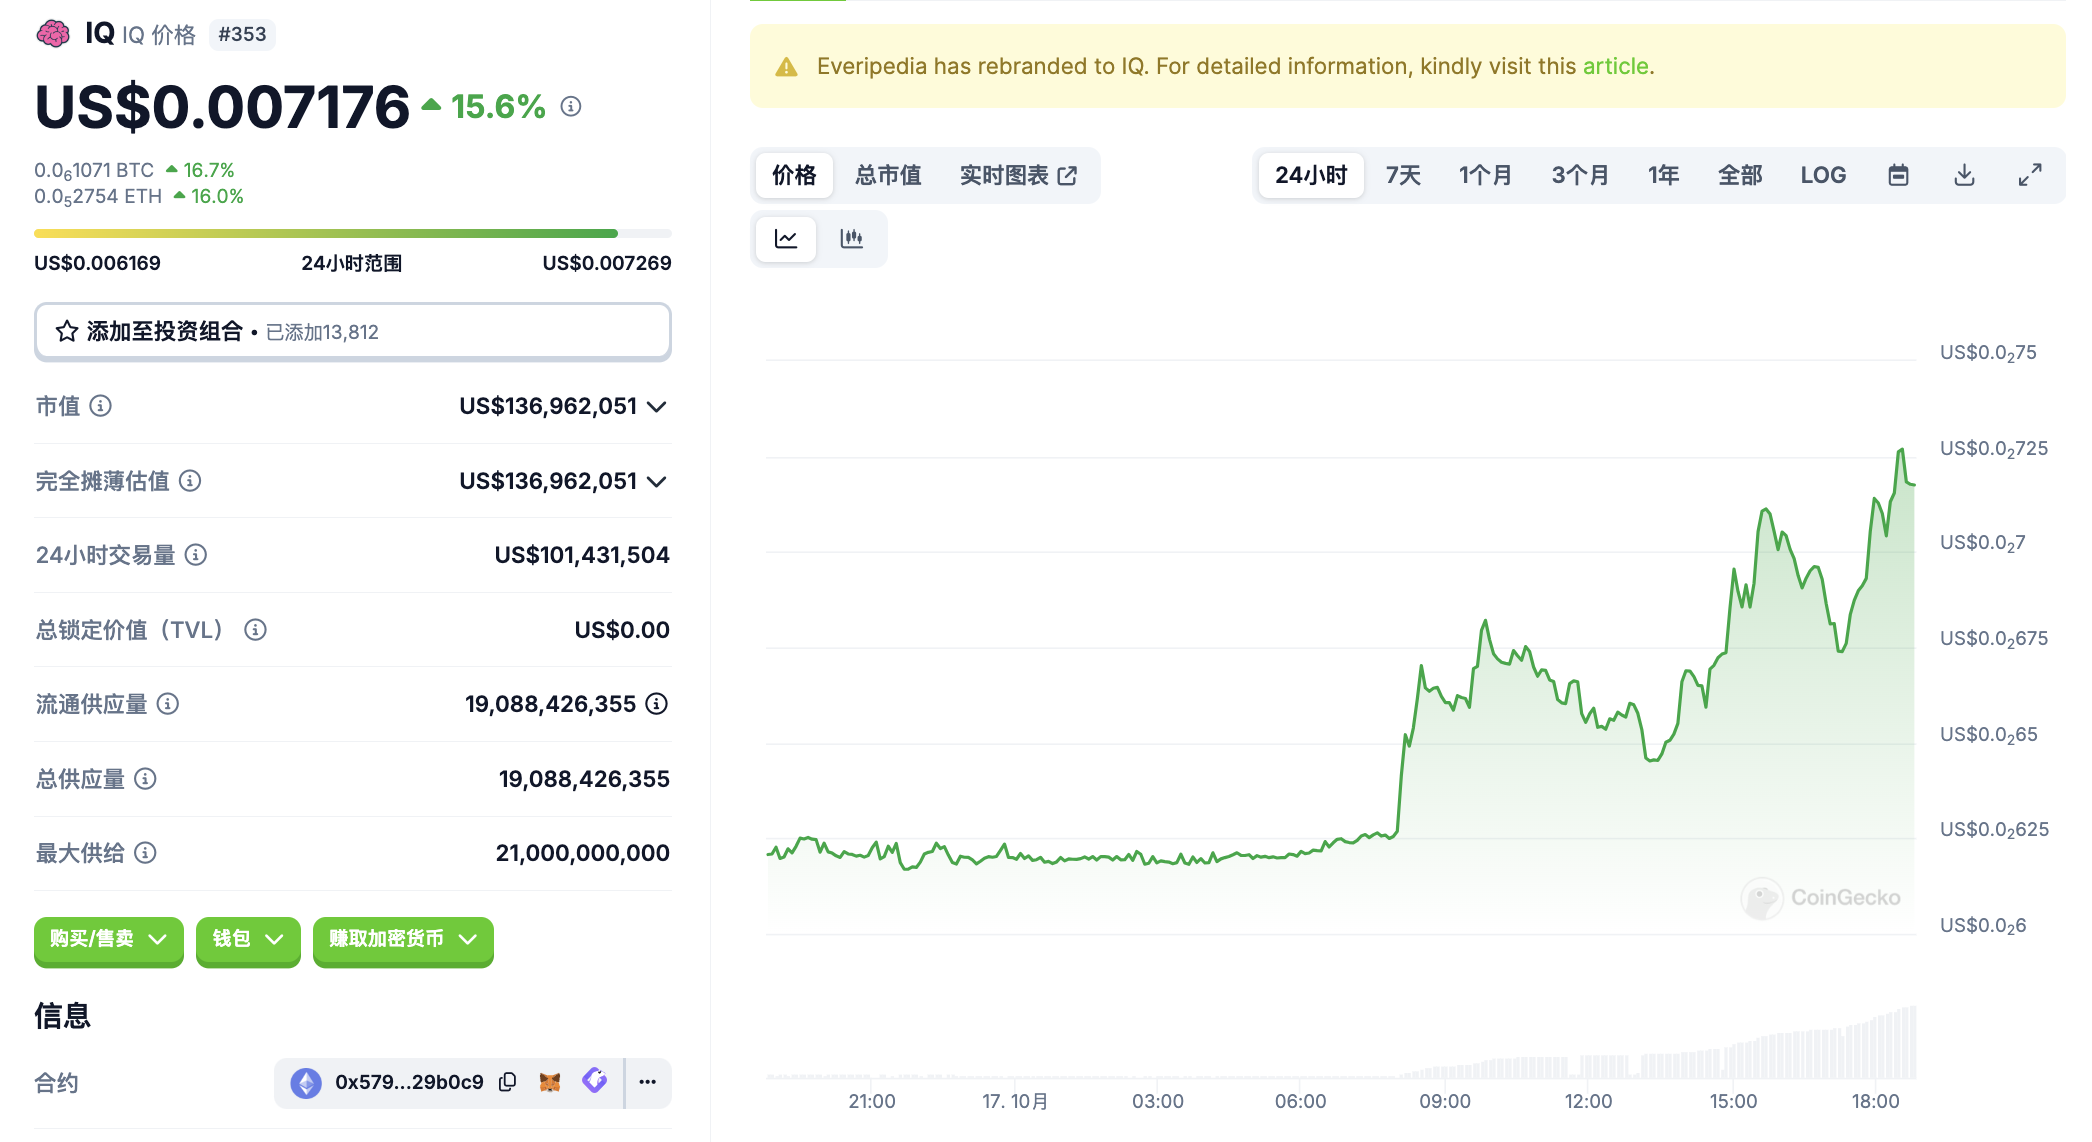Screen dimensions: 2092x1142
Task: Open 实时图表 external link
Action: pos(1018,175)
